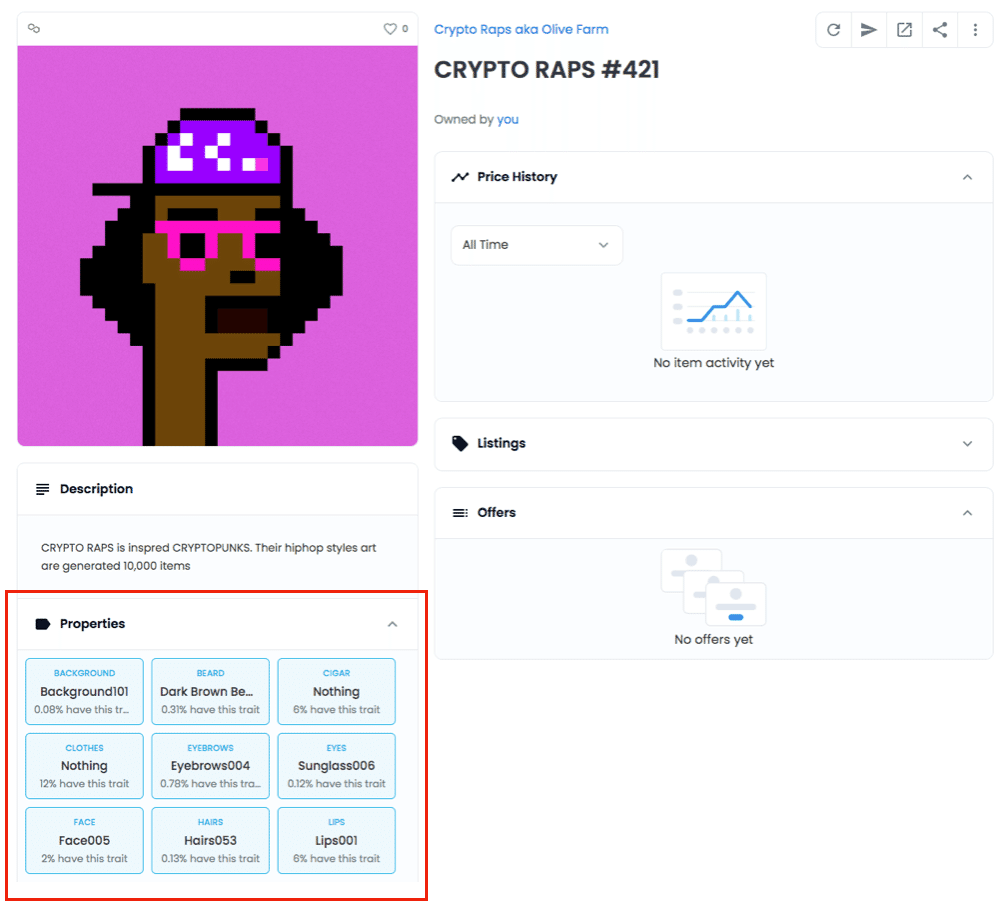Select the Cigar Nothing property card

coord(337,692)
